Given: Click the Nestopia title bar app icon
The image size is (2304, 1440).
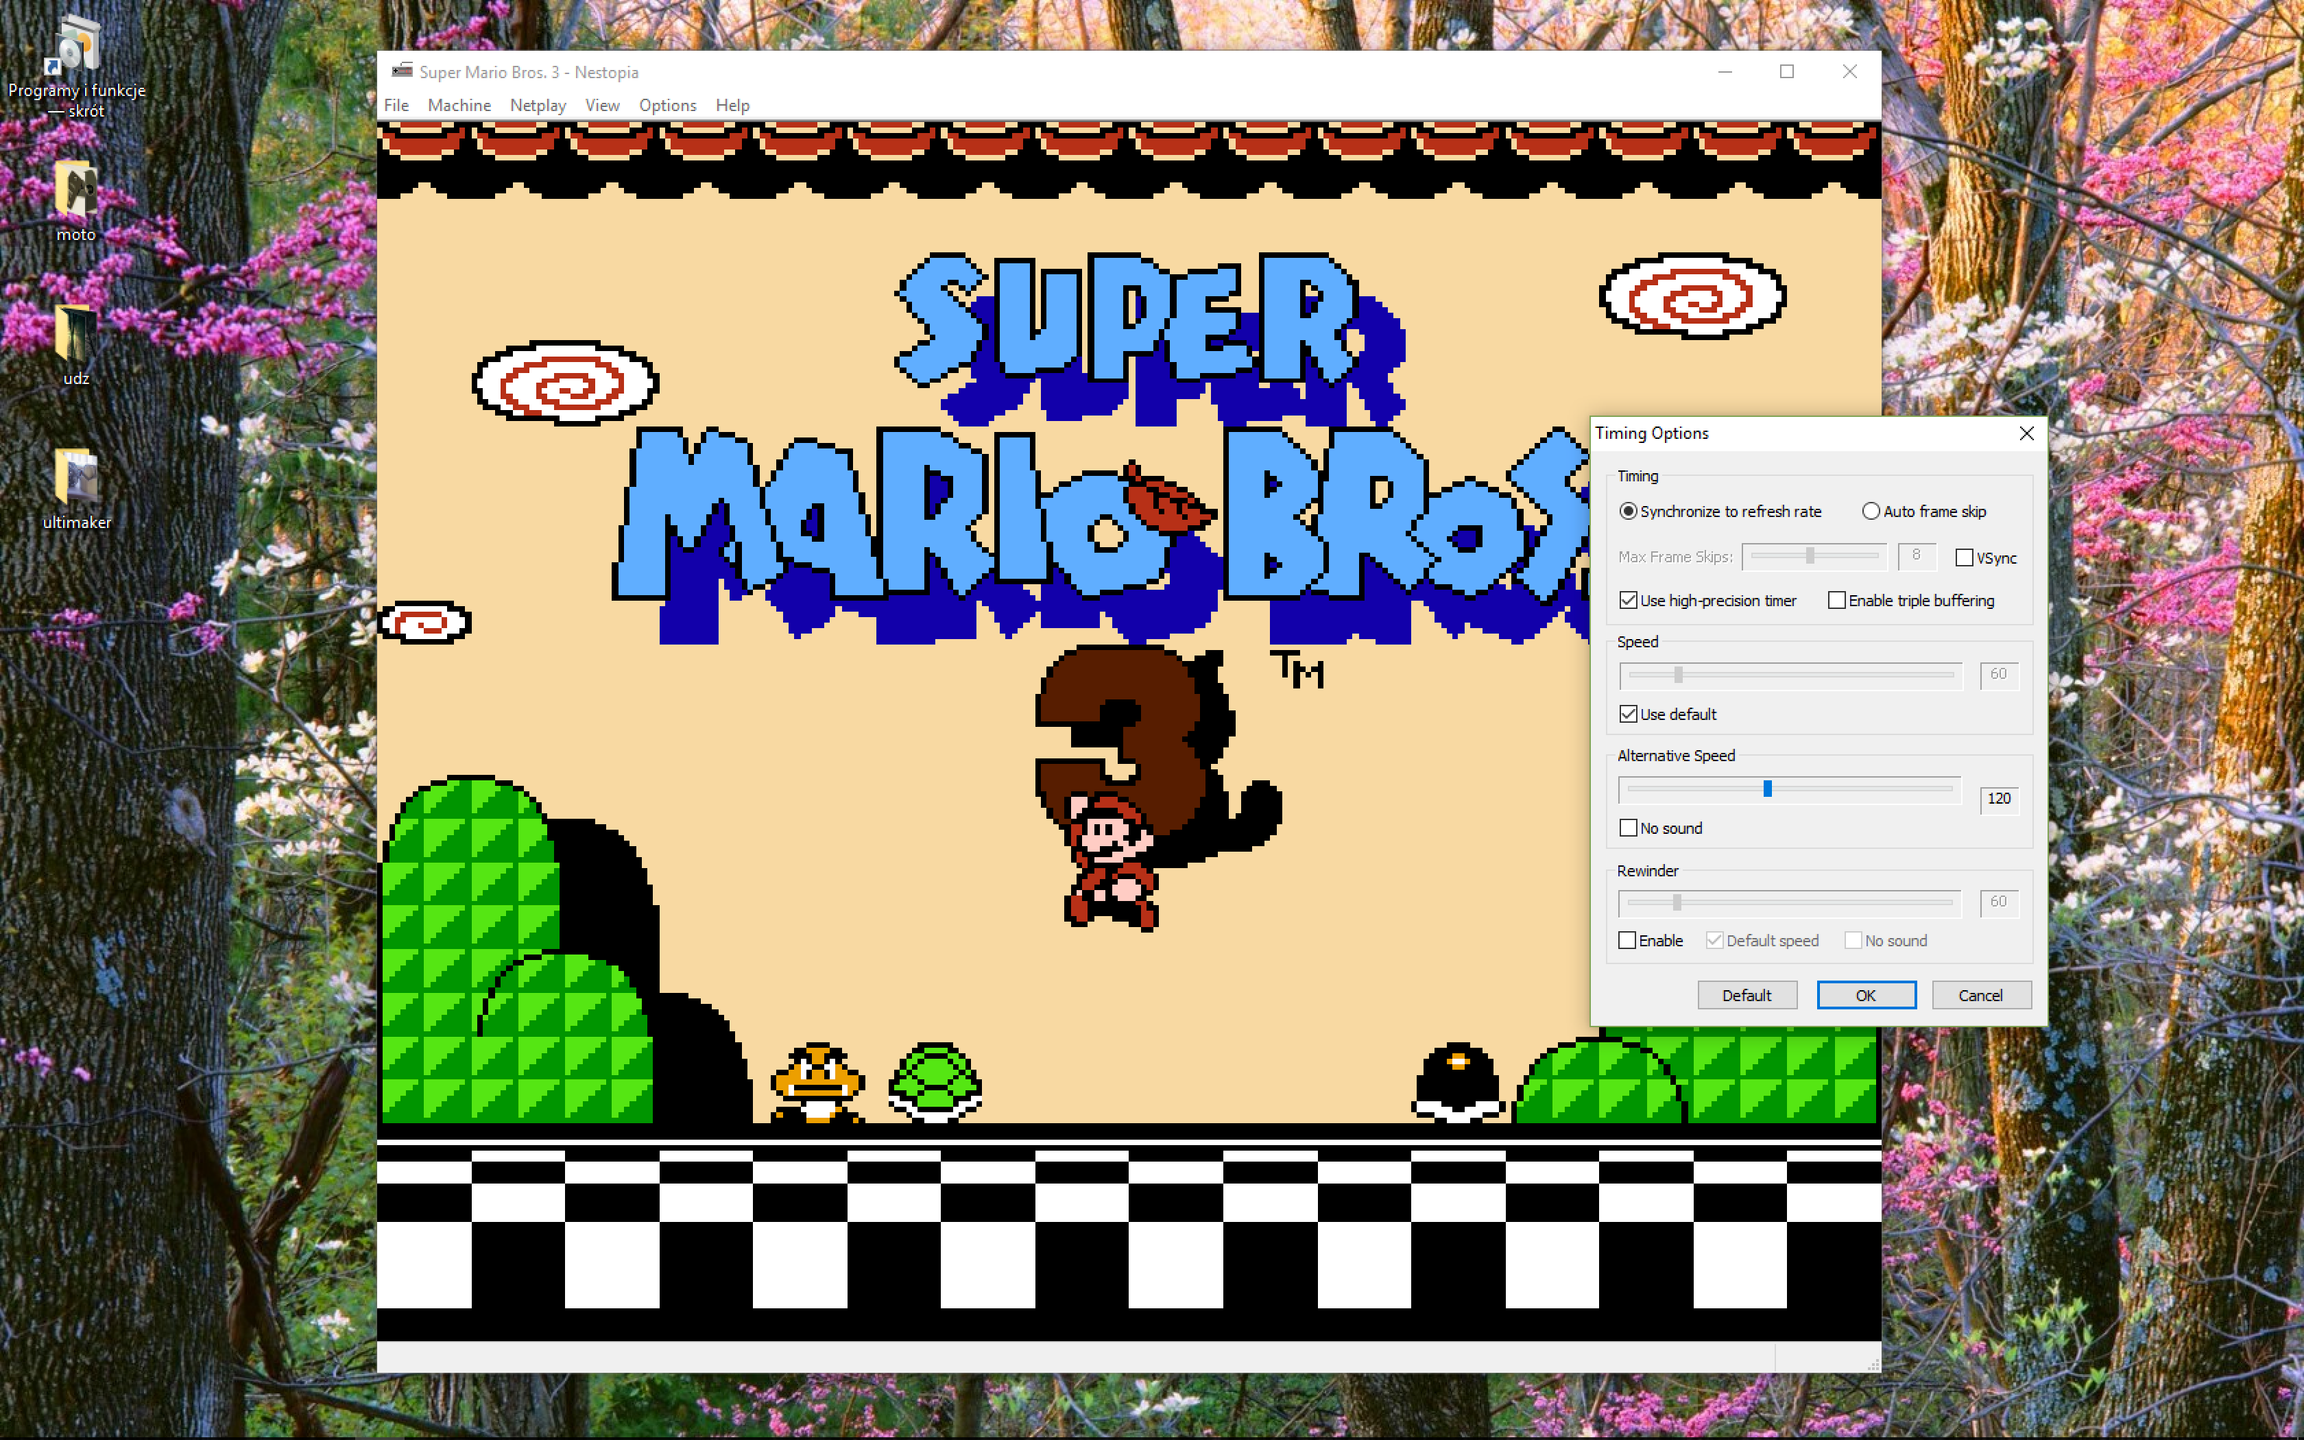Looking at the screenshot, I should click(402, 71).
